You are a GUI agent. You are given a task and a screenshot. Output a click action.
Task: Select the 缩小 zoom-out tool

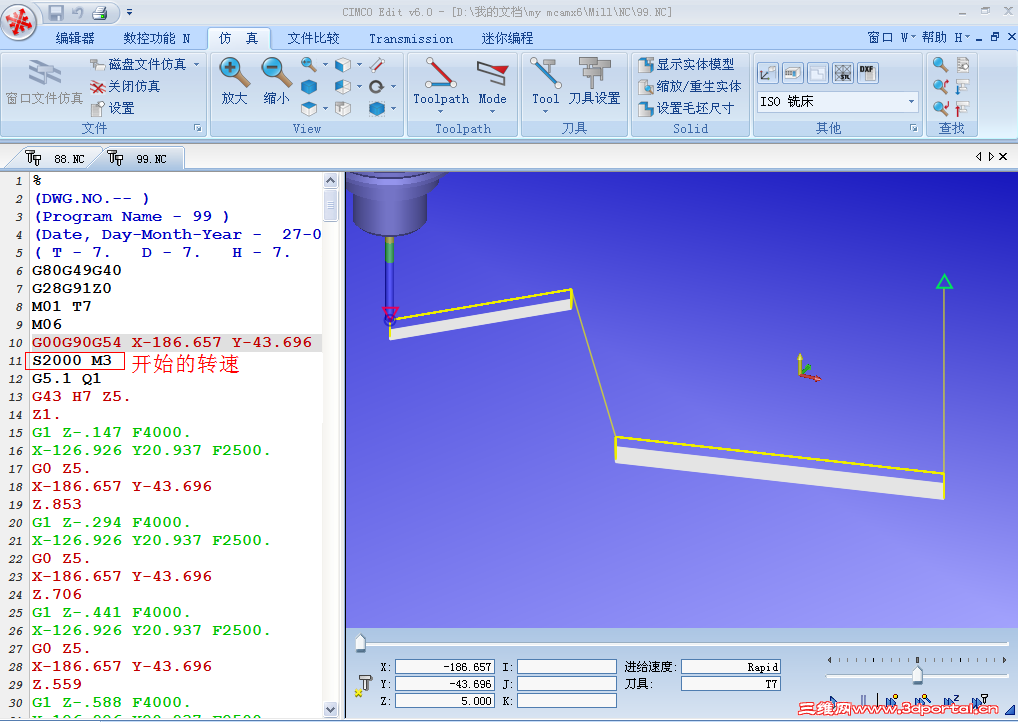coord(275,80)
